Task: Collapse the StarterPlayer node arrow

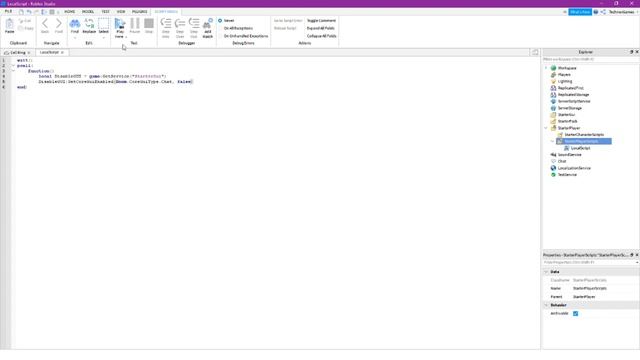Action: click(546, 128)
